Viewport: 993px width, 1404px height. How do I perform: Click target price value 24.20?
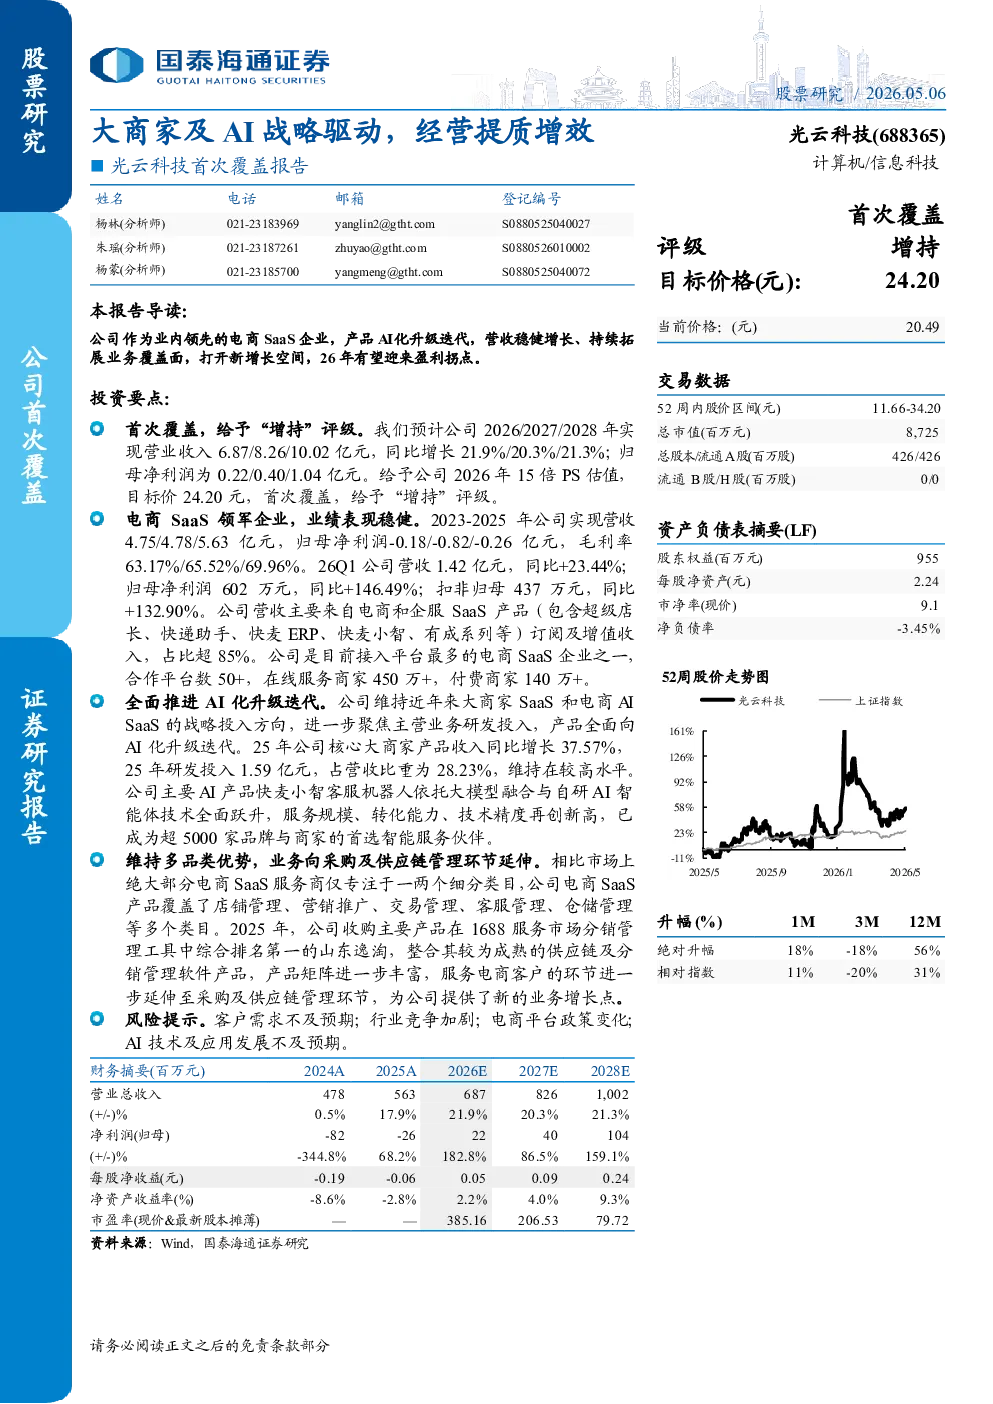point(912,280)
